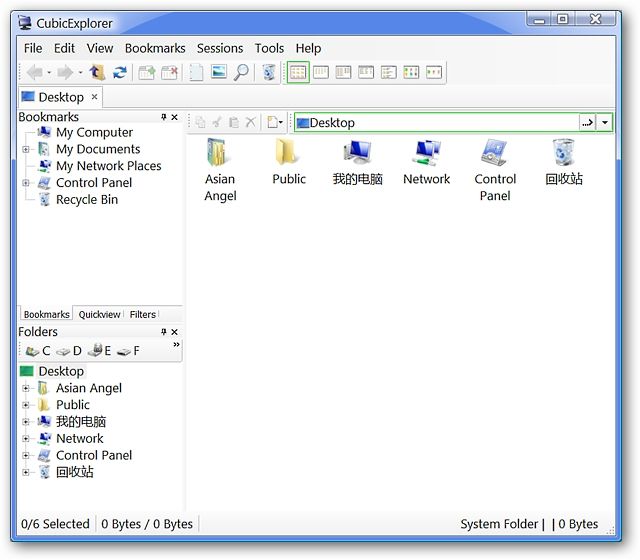Expand Control Panel in Bookmarks
Screen dimensions: 640x560
26,183
